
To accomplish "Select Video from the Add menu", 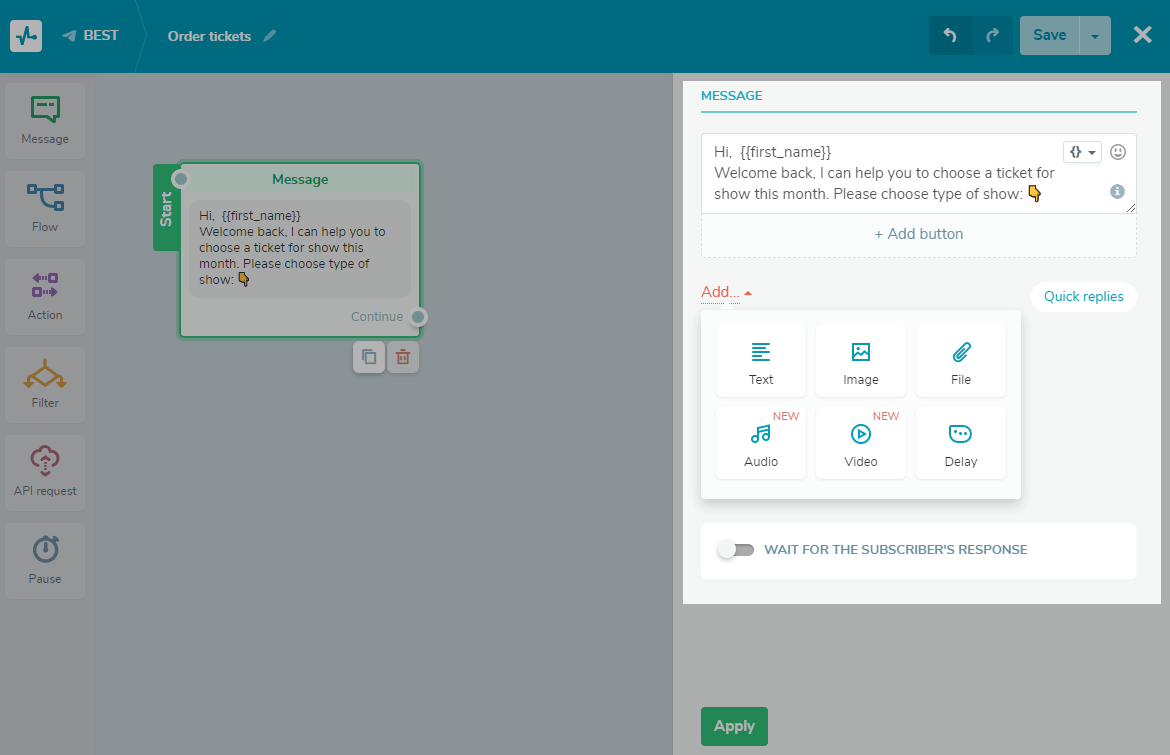I will pyautogui.click(x=861, y=443).
